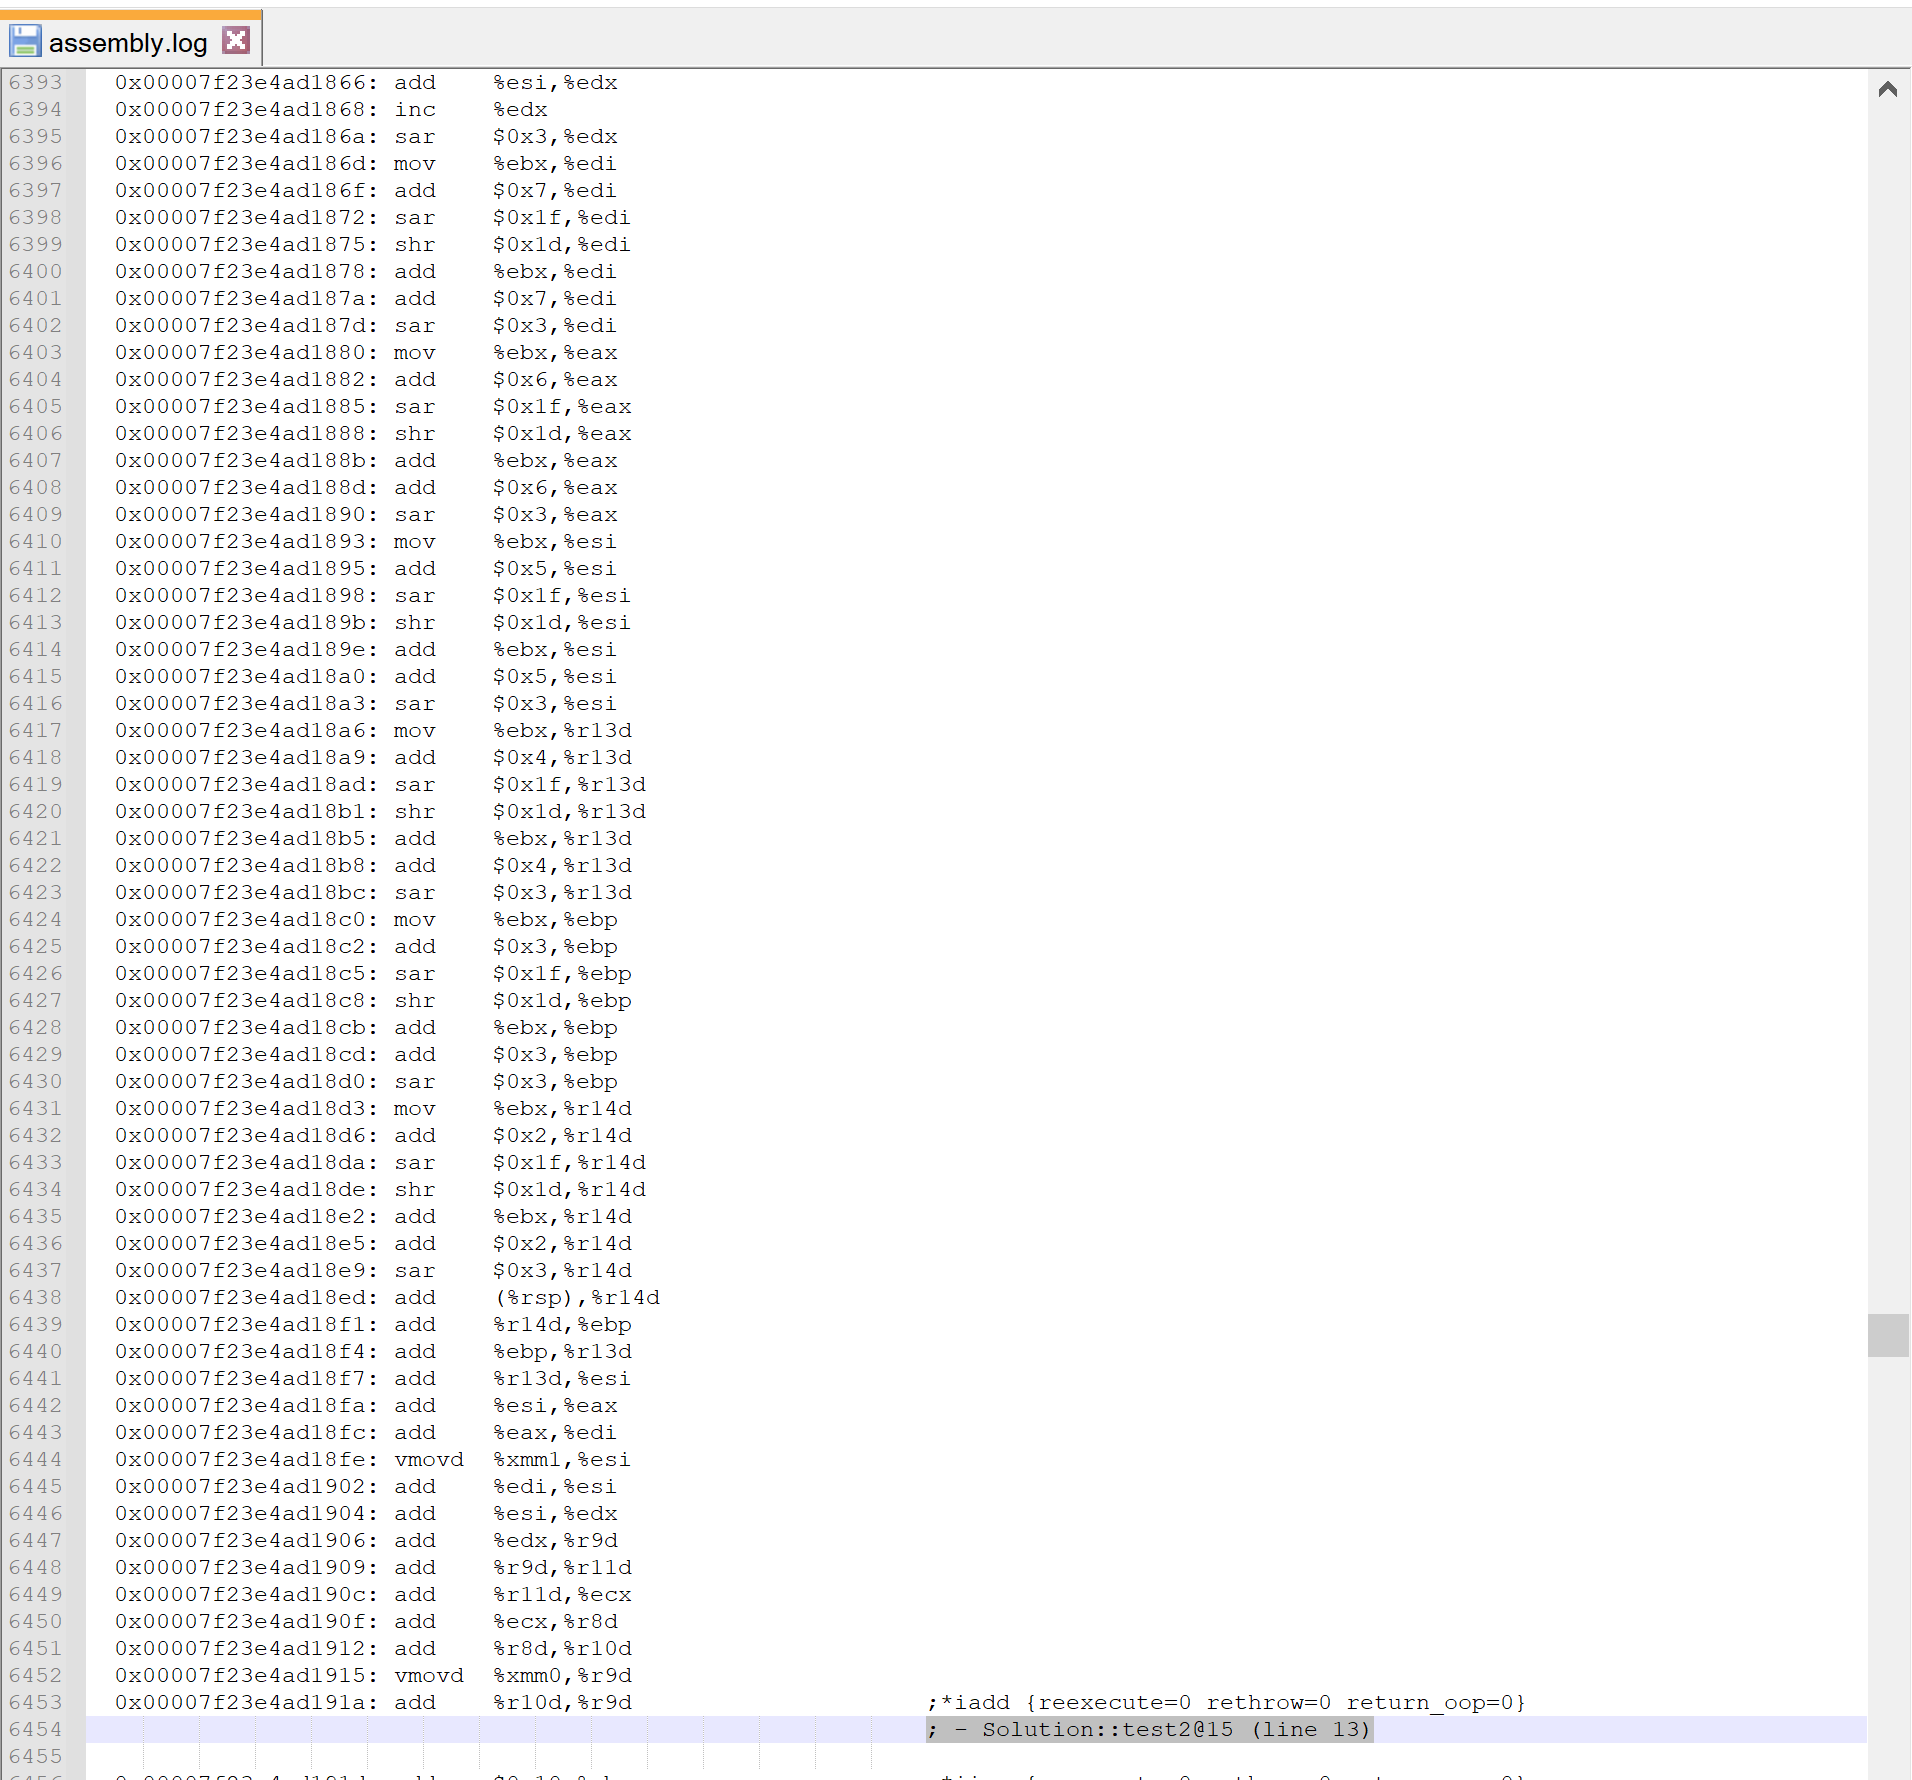Click operand '%r14d,%ebp' on line 6439
1912x1780 pixels.
point(562,1324)
